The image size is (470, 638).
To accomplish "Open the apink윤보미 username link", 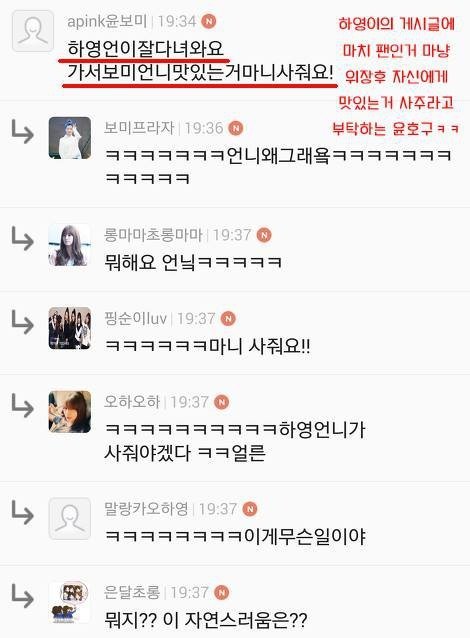I will tap(107, 21).
